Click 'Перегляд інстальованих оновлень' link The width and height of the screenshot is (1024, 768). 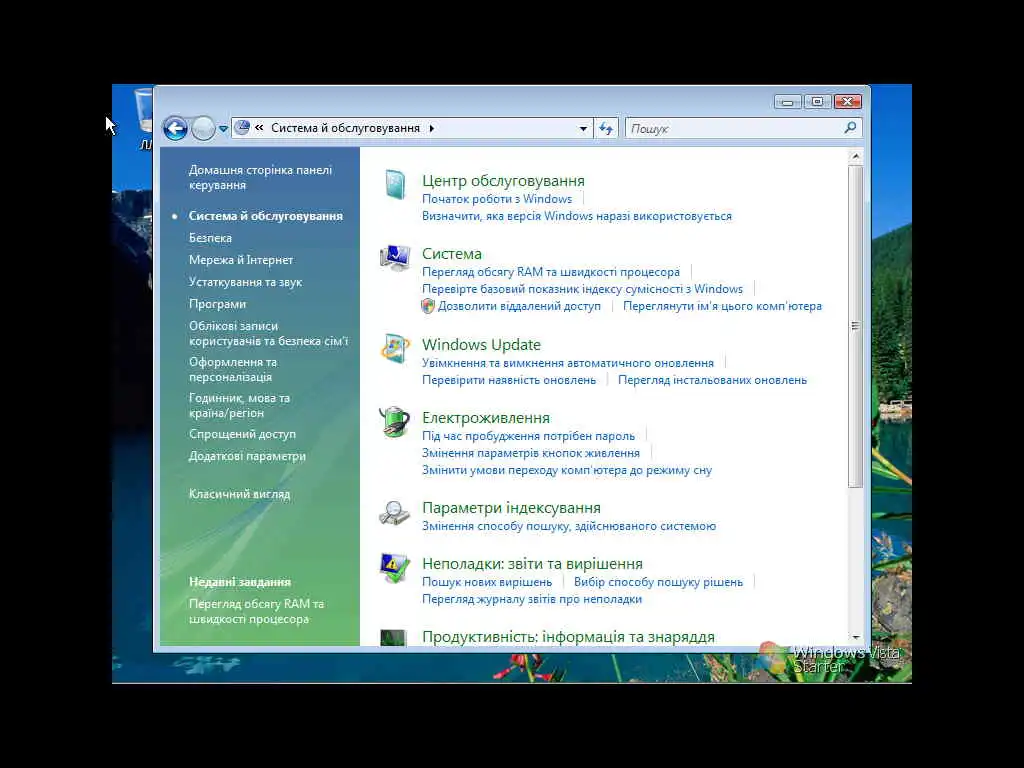coord(712,380)
